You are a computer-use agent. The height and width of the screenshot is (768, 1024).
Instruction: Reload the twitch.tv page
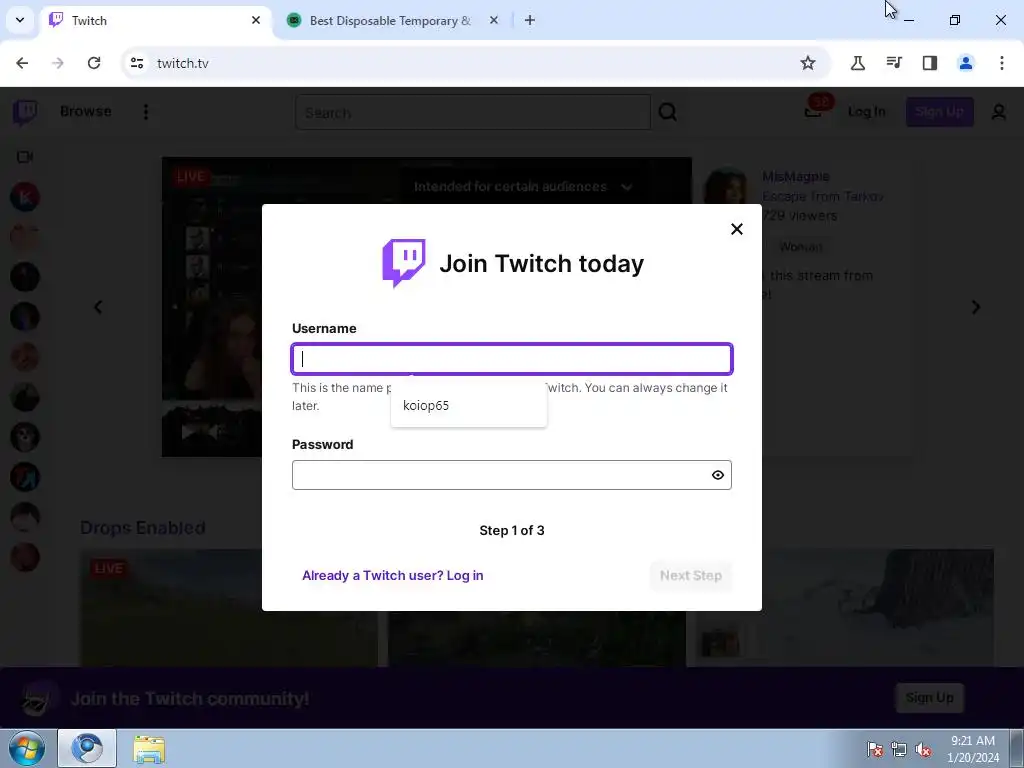pyautogui.click(x=94, y=63)
